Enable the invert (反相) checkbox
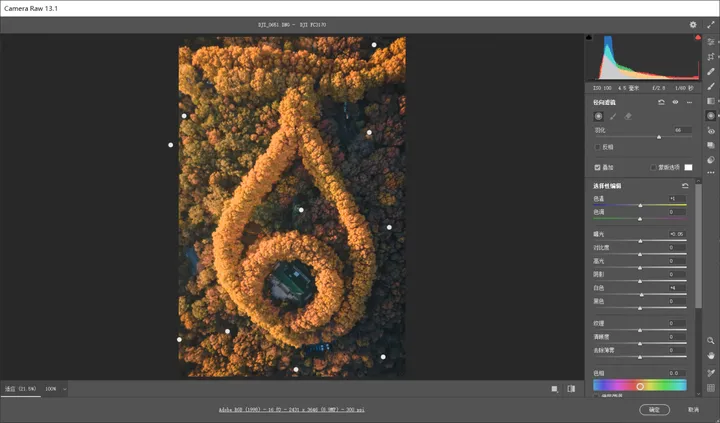 point(597,147)
